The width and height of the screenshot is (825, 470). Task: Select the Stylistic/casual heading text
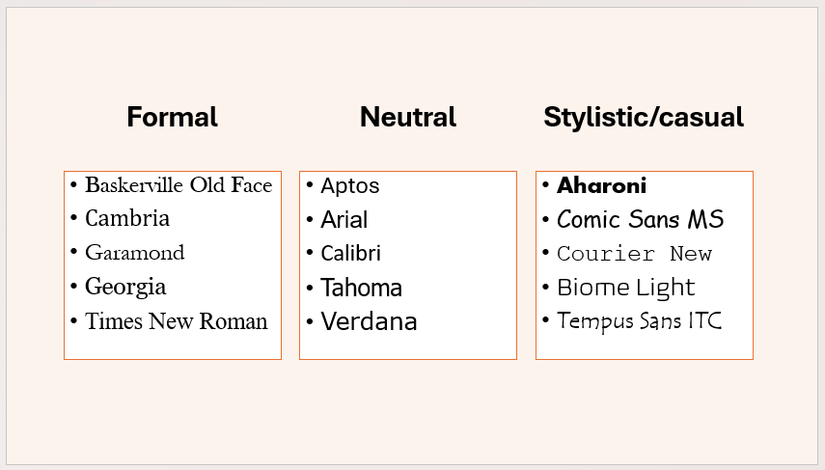(643, 117)
